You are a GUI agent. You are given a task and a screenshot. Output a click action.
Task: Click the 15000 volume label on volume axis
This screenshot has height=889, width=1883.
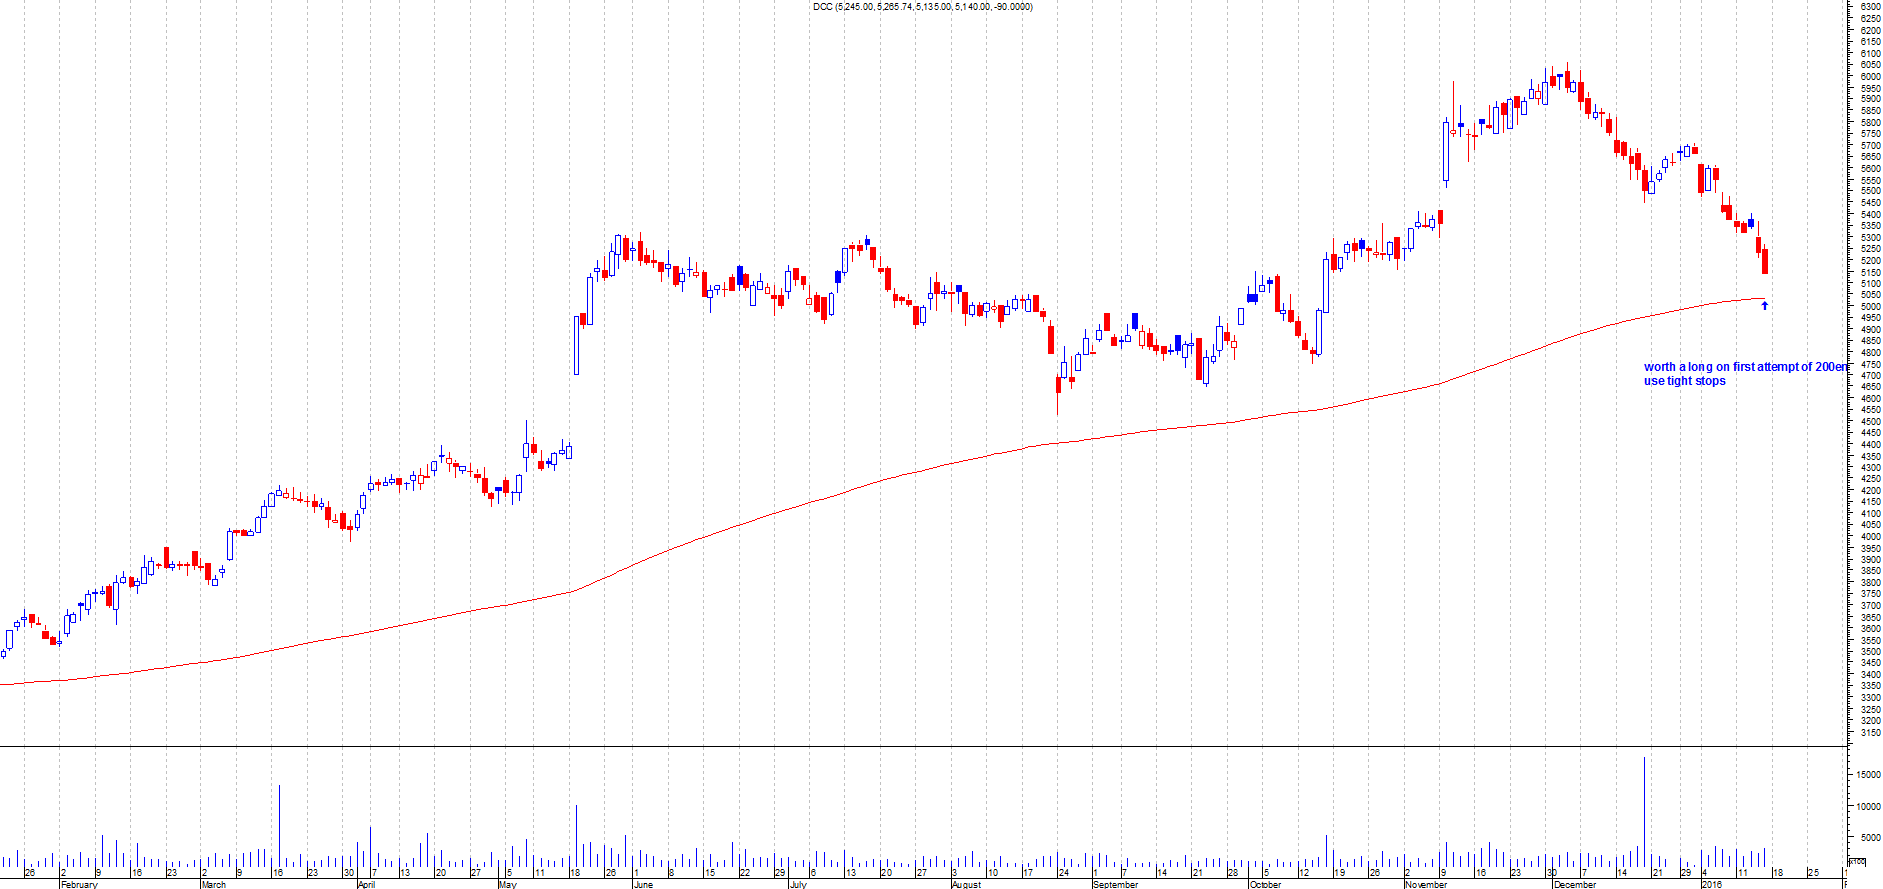1868,775
